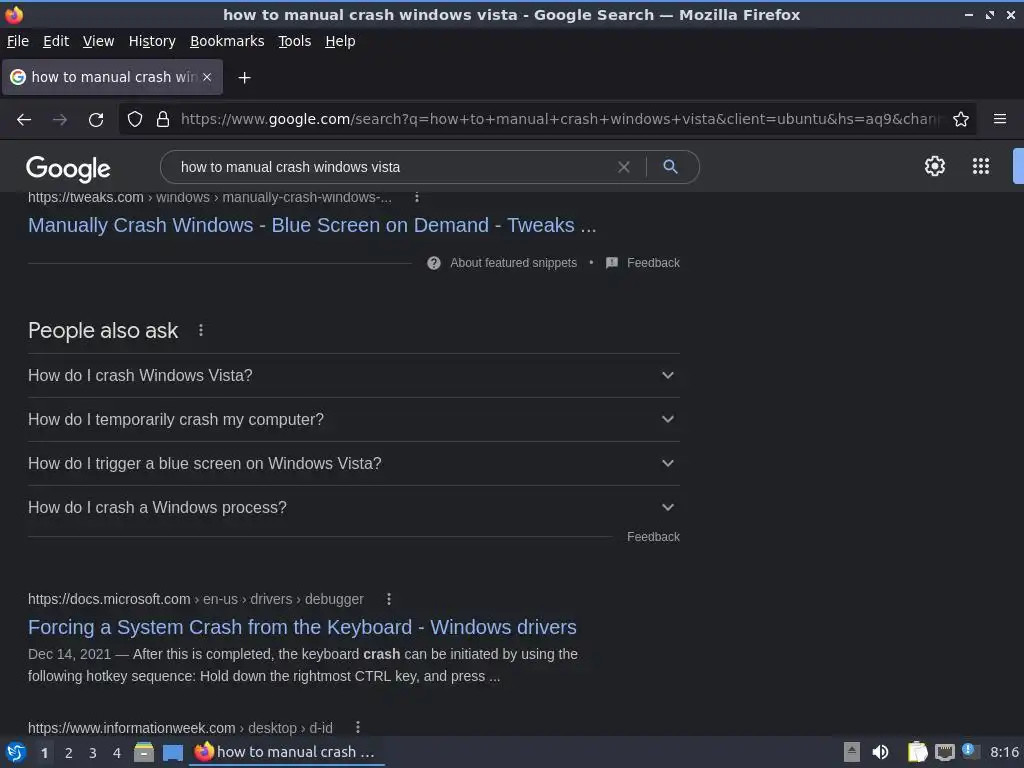Click 'About featured snippets' link
Screen dimensions: 1024x768
(x=513, y=263)
